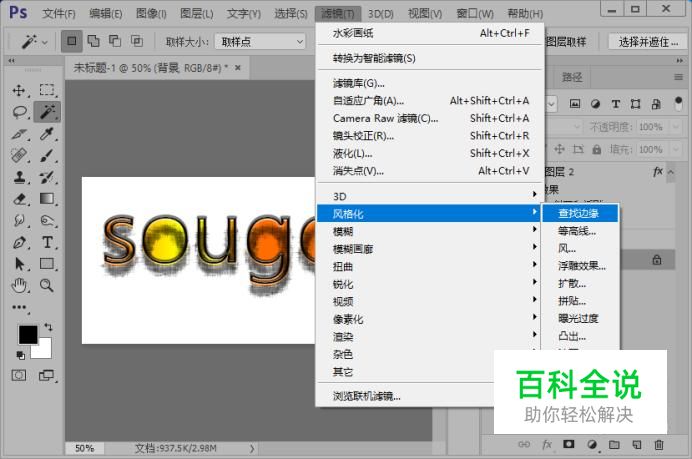This screenshot has height=459, width=692.
Task: Select the Horizontal Type tool
Action: pos(47,242)
